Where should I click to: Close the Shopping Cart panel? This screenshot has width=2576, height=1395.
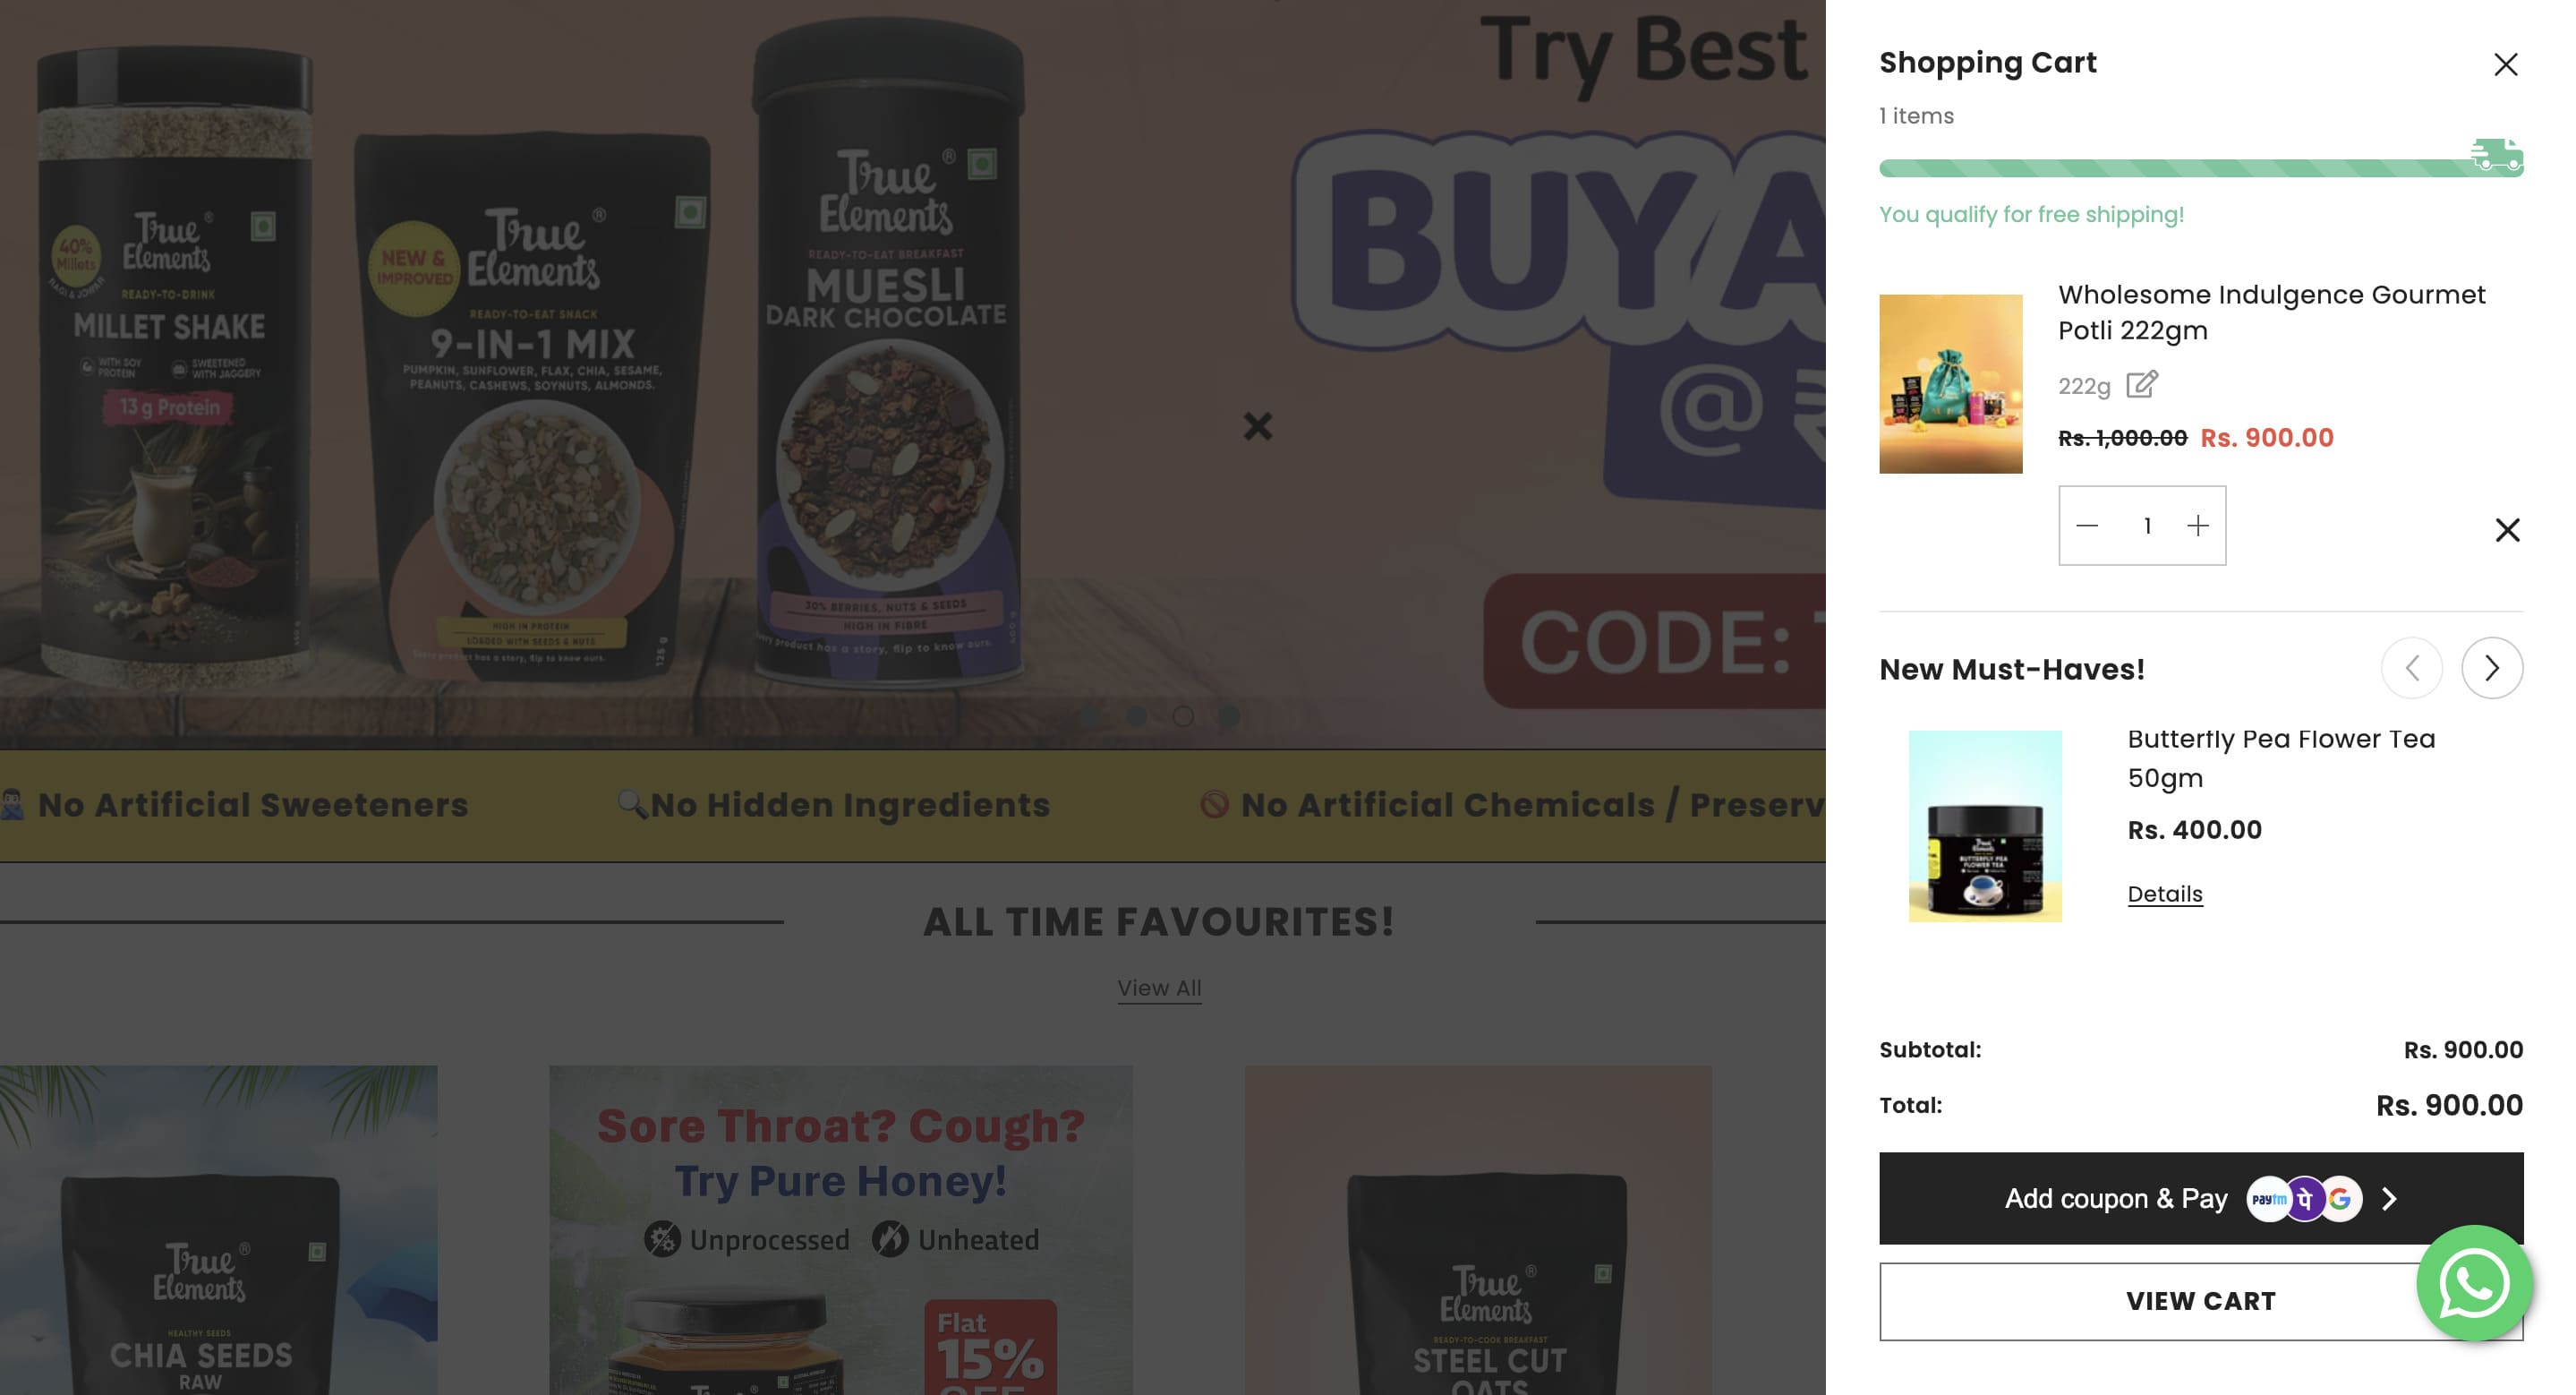(x=2505, y=65)
